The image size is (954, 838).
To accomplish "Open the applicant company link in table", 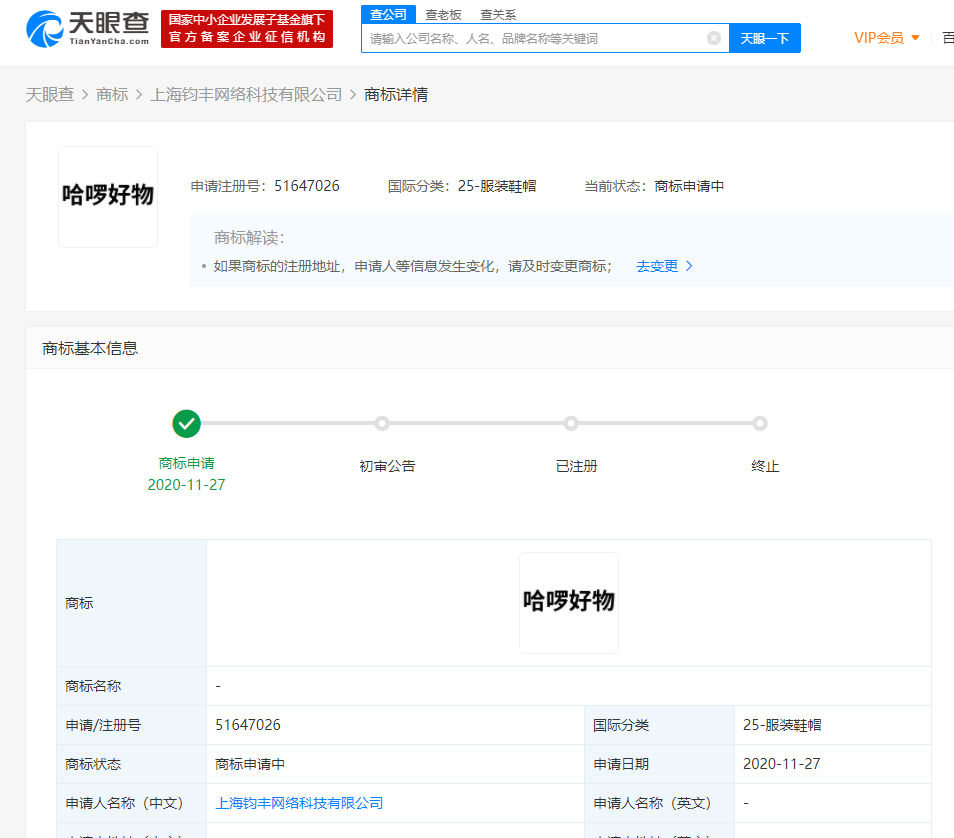I will [299, 803].
